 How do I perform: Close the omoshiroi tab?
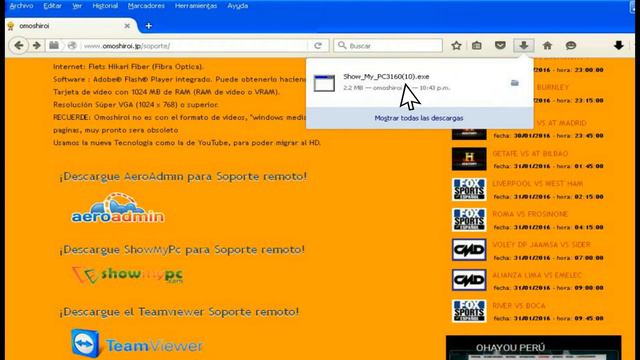(127, 26)
